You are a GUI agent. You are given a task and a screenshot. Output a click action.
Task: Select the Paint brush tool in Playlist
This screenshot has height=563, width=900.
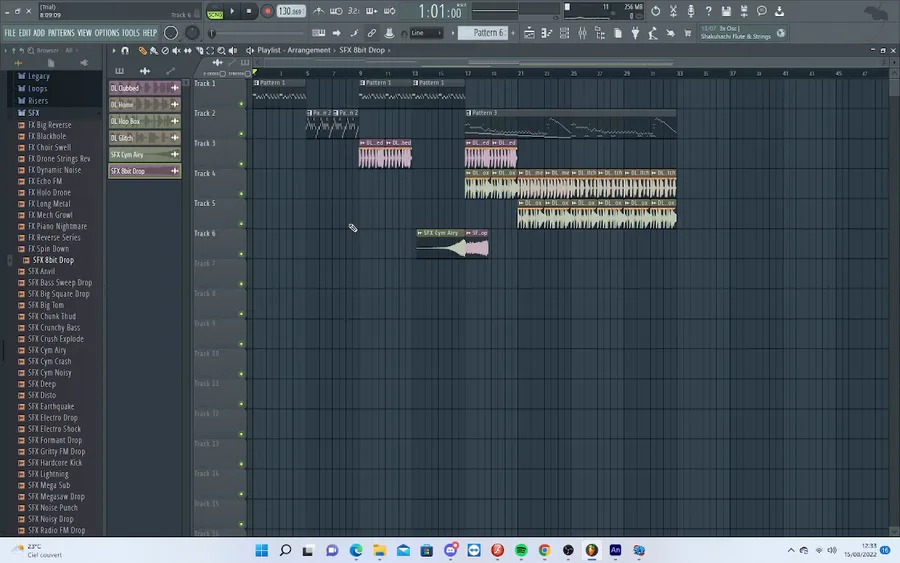point(154,51)
